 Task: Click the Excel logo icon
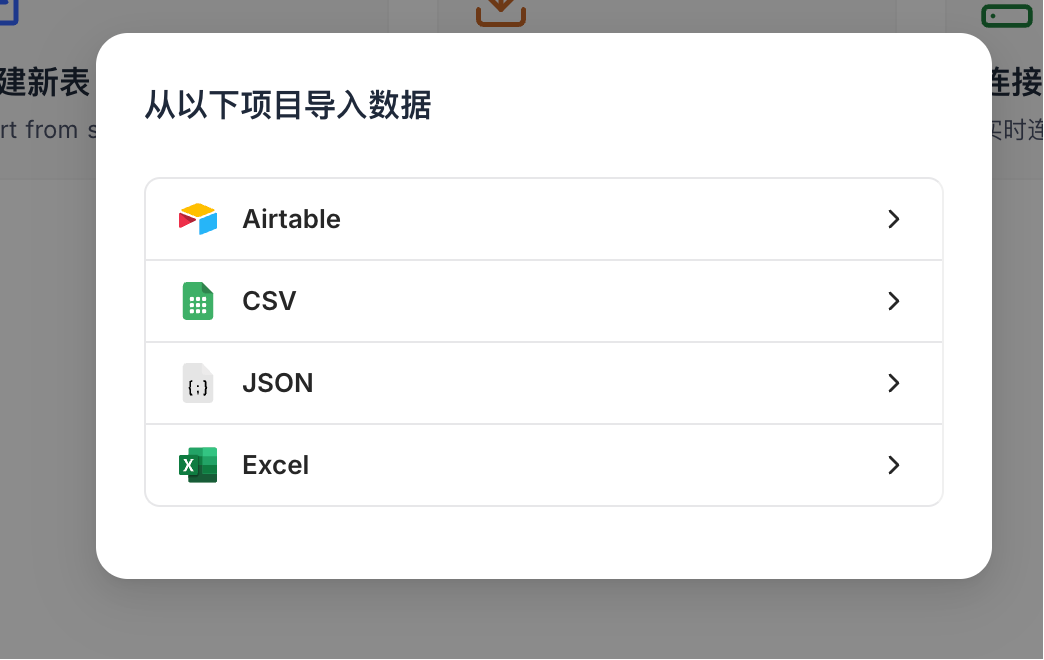(198, 465)
